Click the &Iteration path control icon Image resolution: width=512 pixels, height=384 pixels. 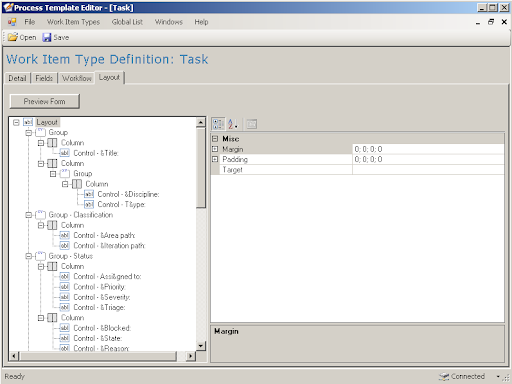(x=64, y=246)
